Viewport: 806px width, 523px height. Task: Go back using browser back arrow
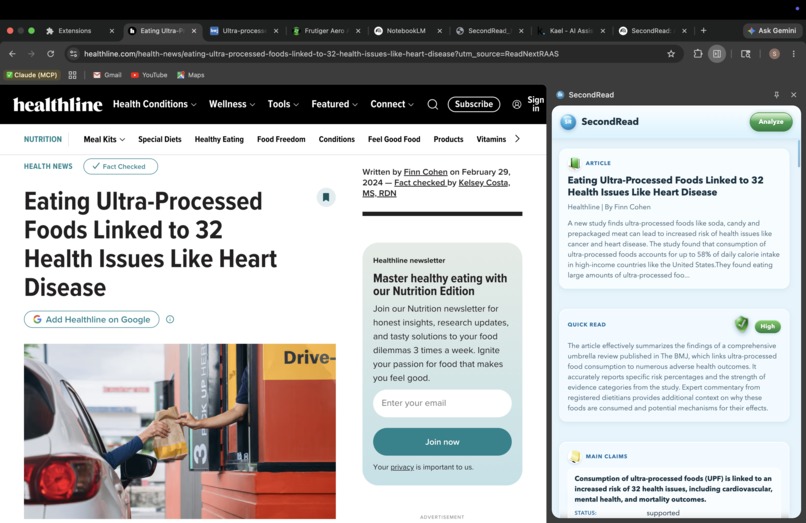[12, 53]
